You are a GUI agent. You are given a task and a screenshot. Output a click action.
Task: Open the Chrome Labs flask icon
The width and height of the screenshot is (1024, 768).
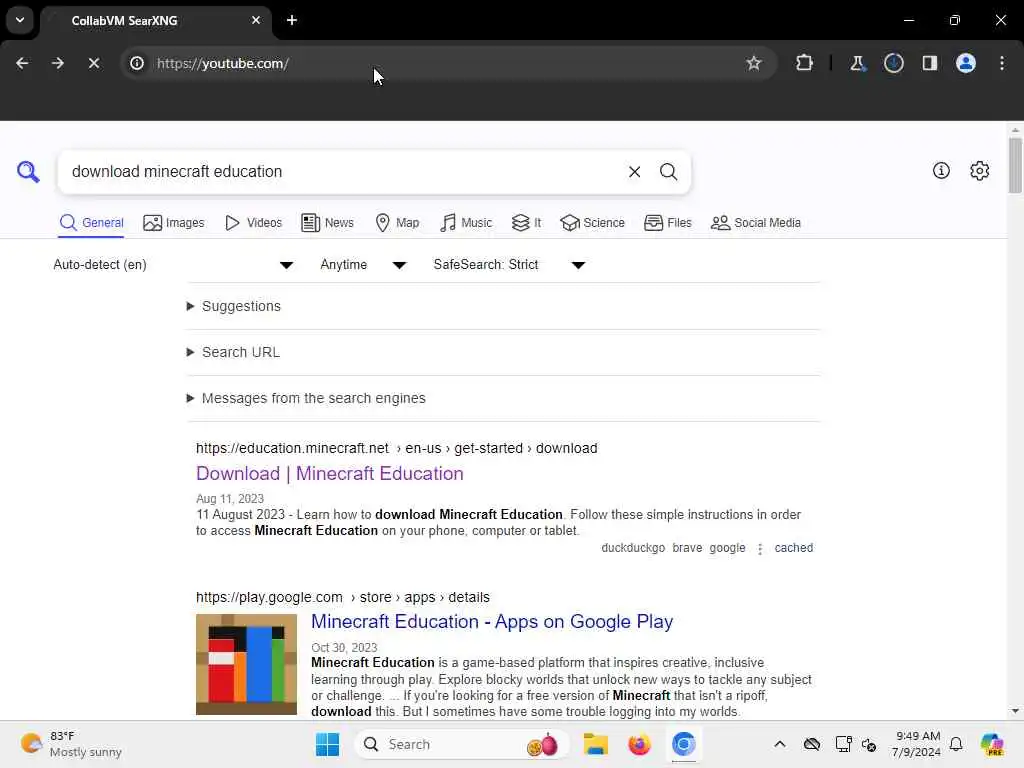pos(857,63)
